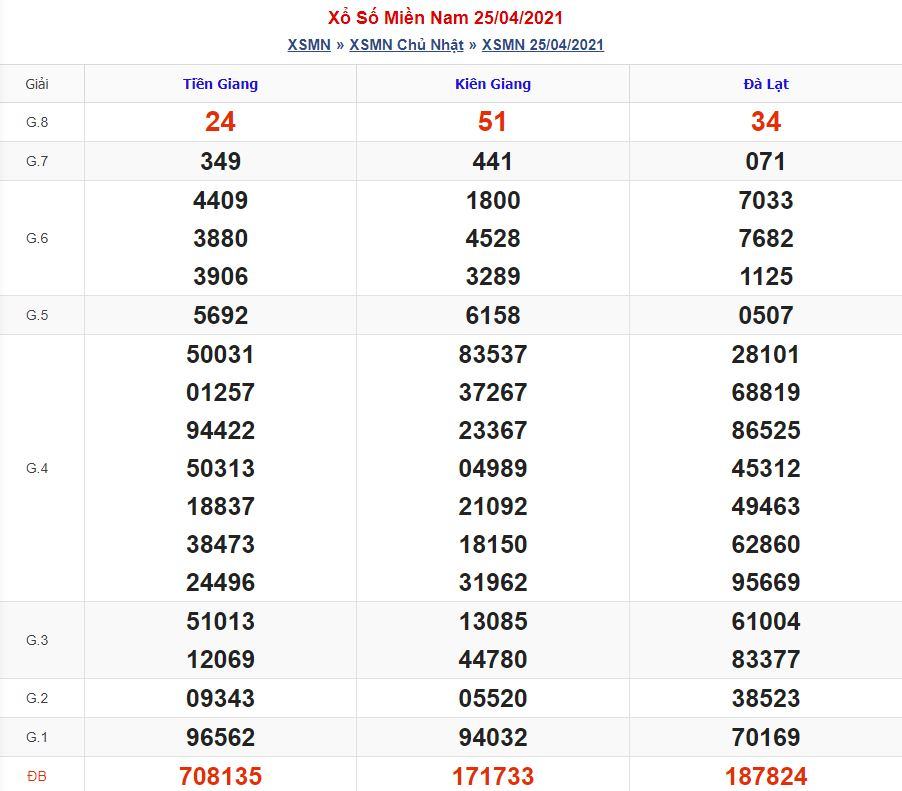
Task: Select the number 4409
Action: coord(220,200)
